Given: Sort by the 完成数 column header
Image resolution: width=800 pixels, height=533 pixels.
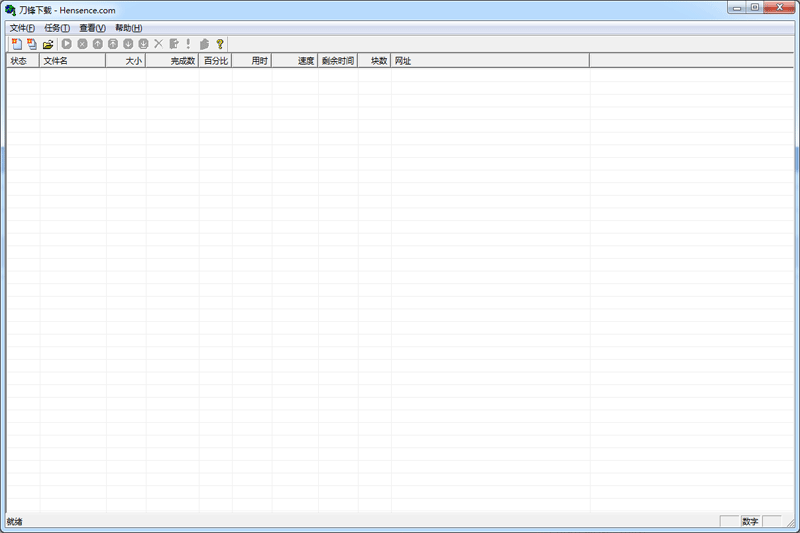Looking at the screenshot, I should click(172, 61).
